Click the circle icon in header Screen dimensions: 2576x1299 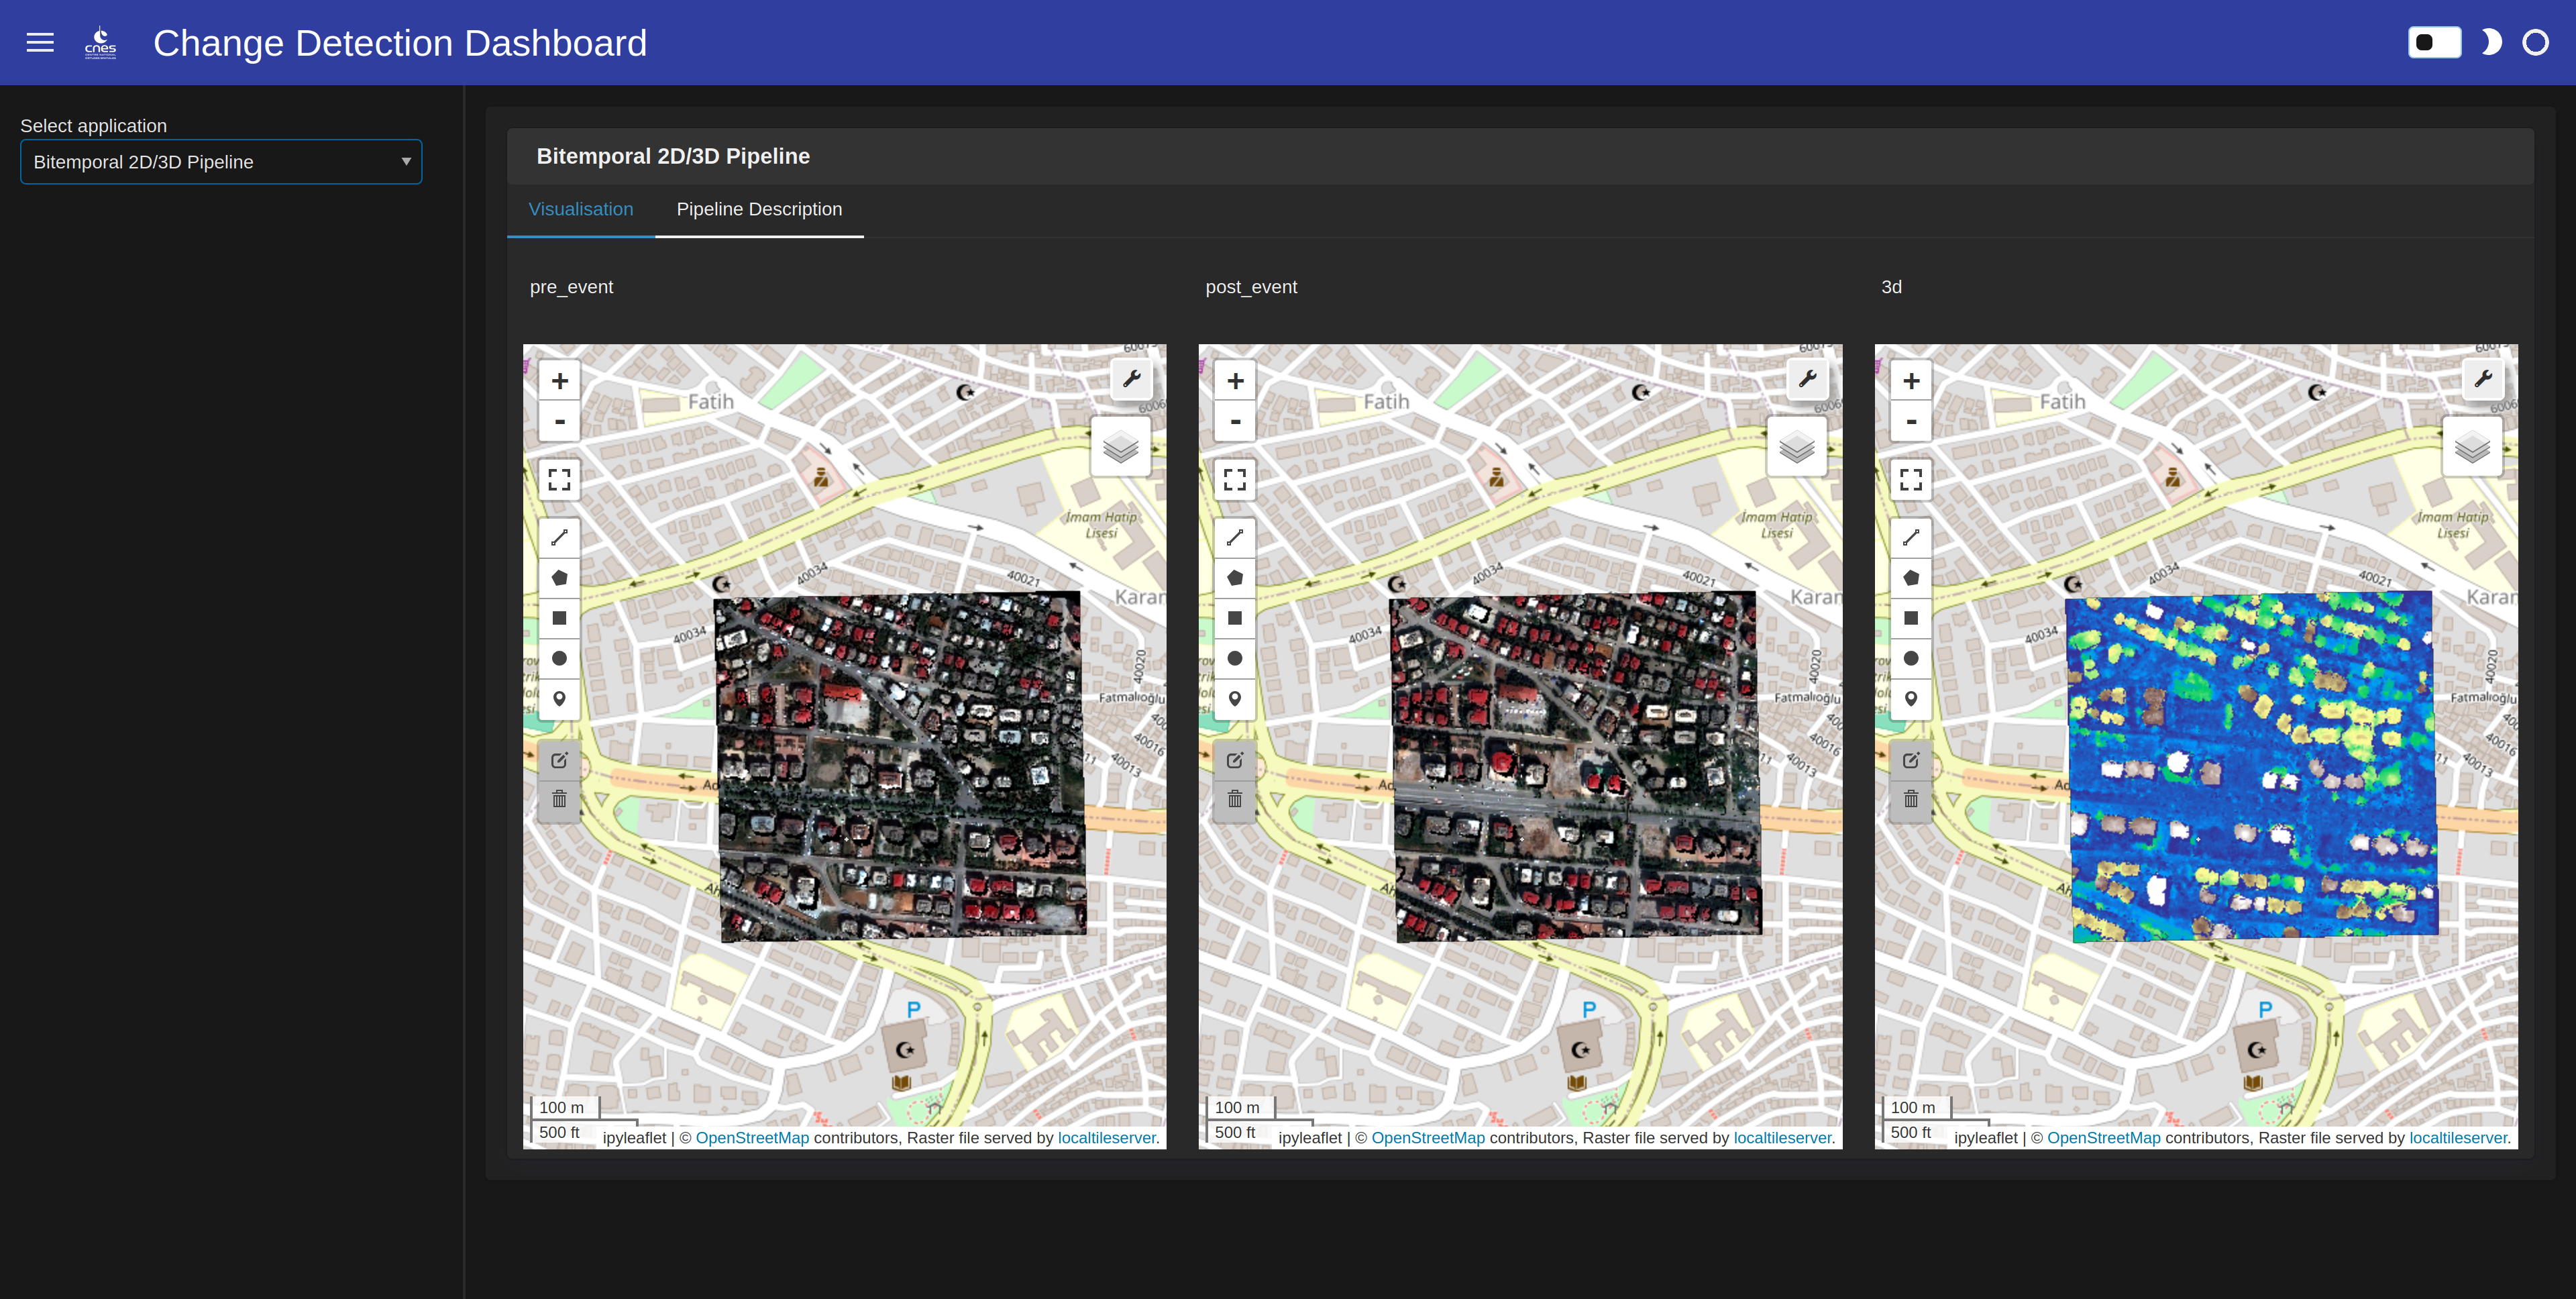coord(2535,43)
